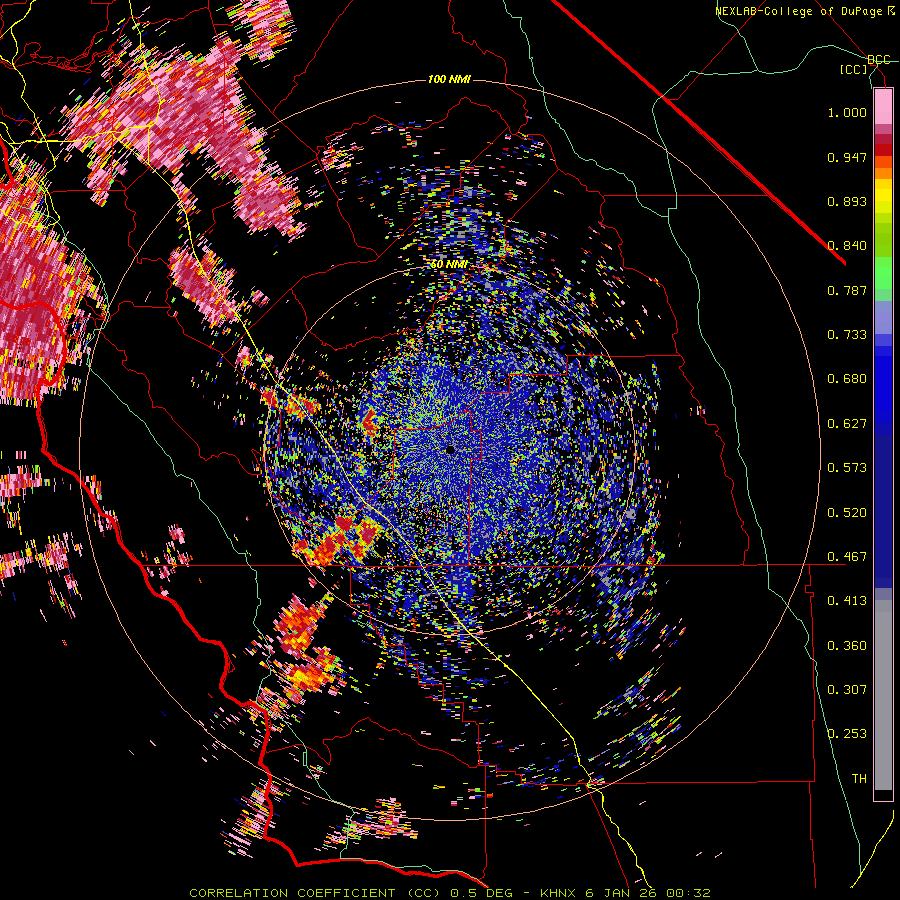Click the 100 NMI range ring label

point(449,79)
